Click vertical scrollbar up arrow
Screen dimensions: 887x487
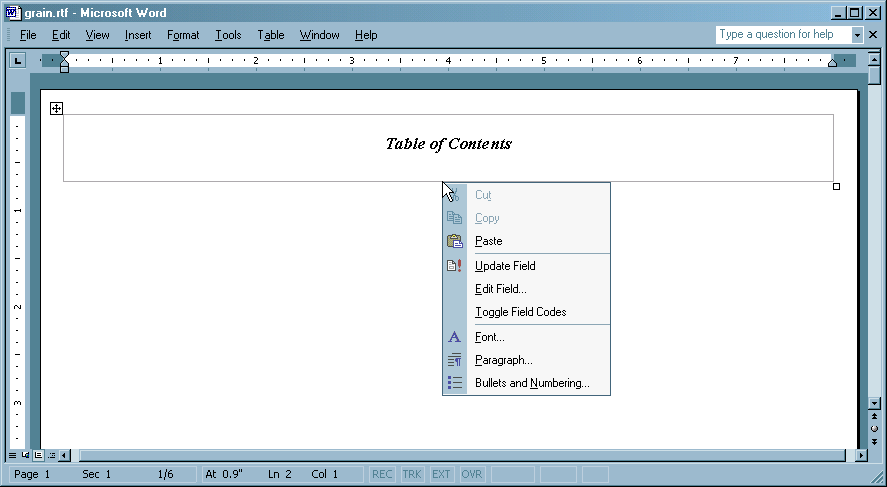coord(875,59)
